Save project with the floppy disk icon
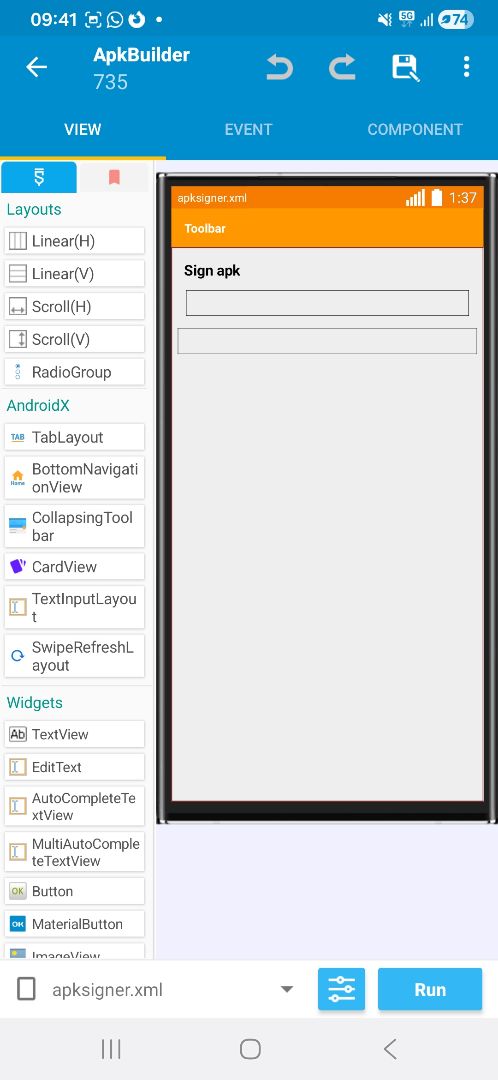The image size is (498, 1080). click(406, 68)
